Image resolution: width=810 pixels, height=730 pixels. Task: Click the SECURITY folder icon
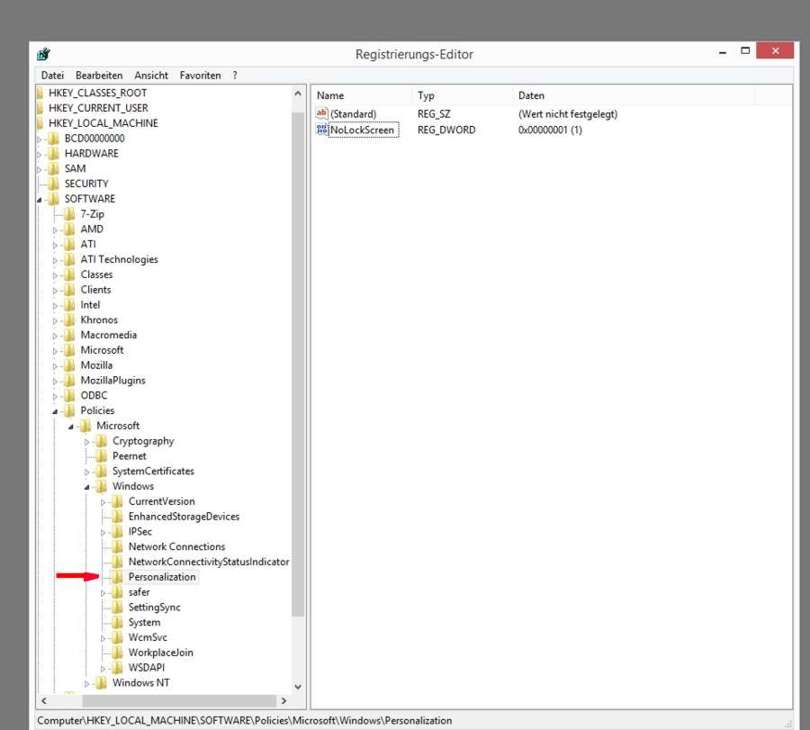coord(54,183)
